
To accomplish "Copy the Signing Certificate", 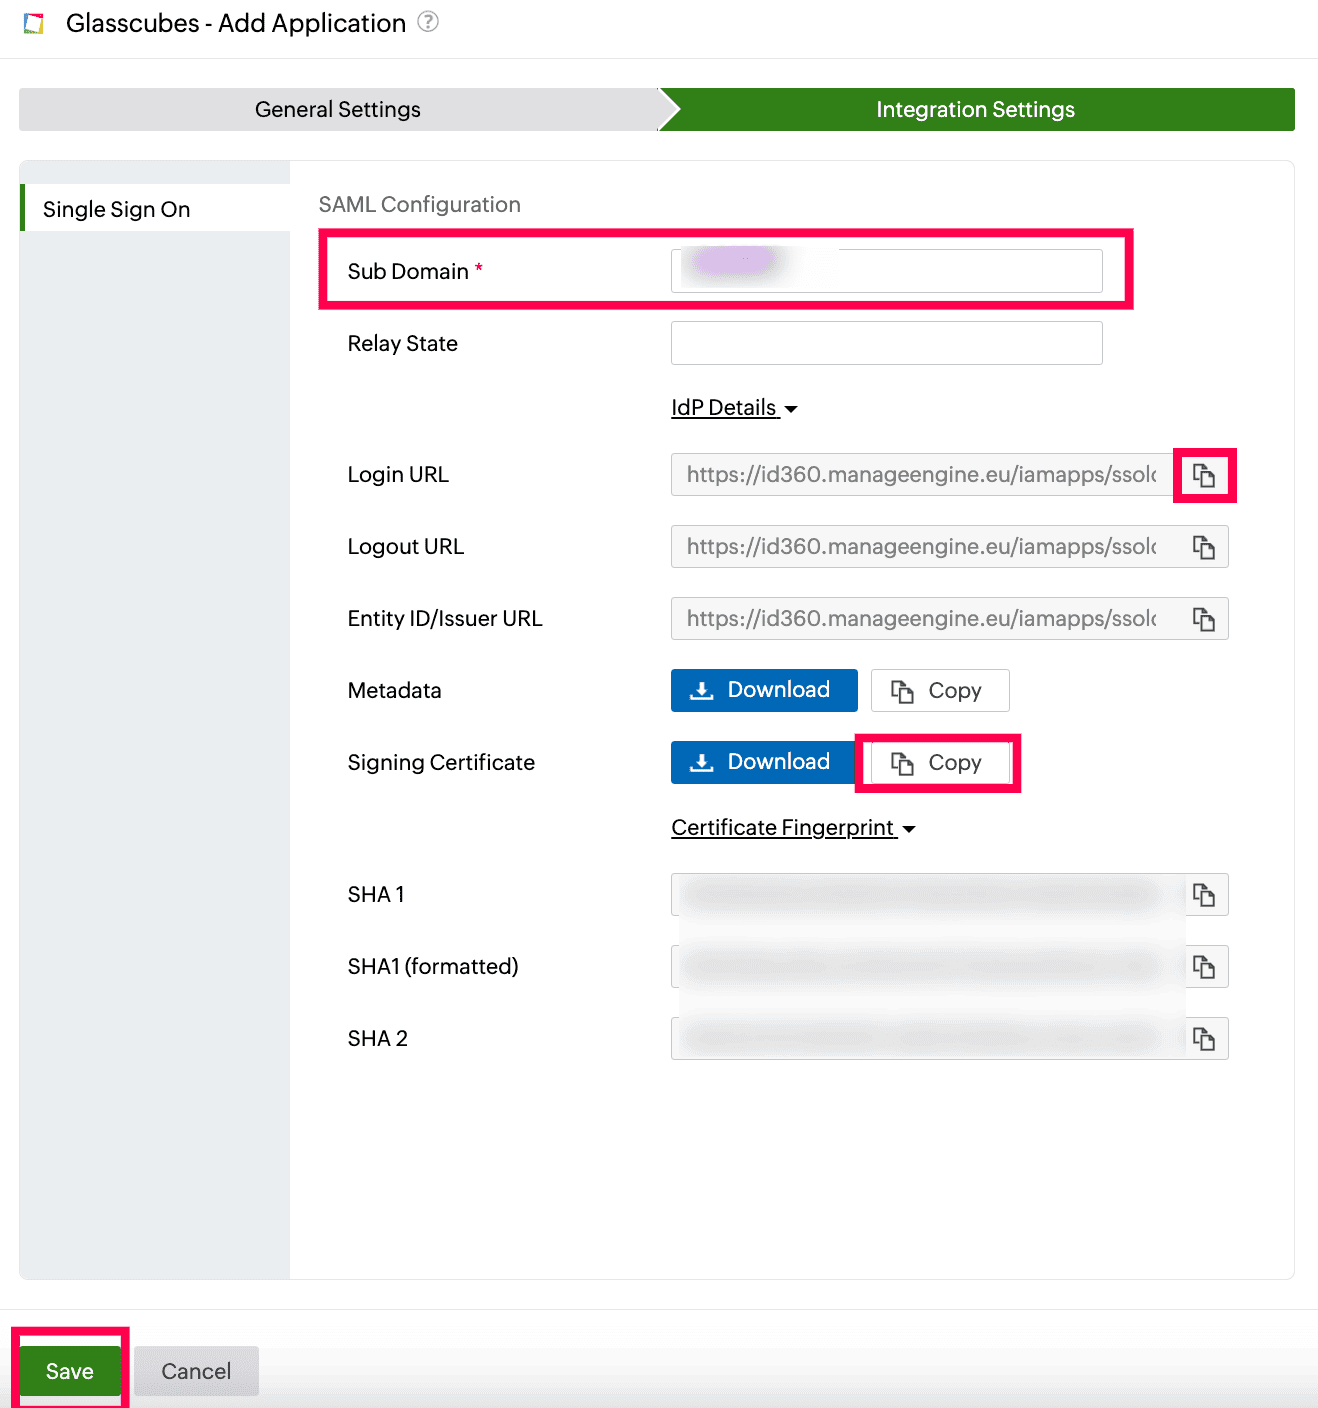I will [x=940, y=762].
